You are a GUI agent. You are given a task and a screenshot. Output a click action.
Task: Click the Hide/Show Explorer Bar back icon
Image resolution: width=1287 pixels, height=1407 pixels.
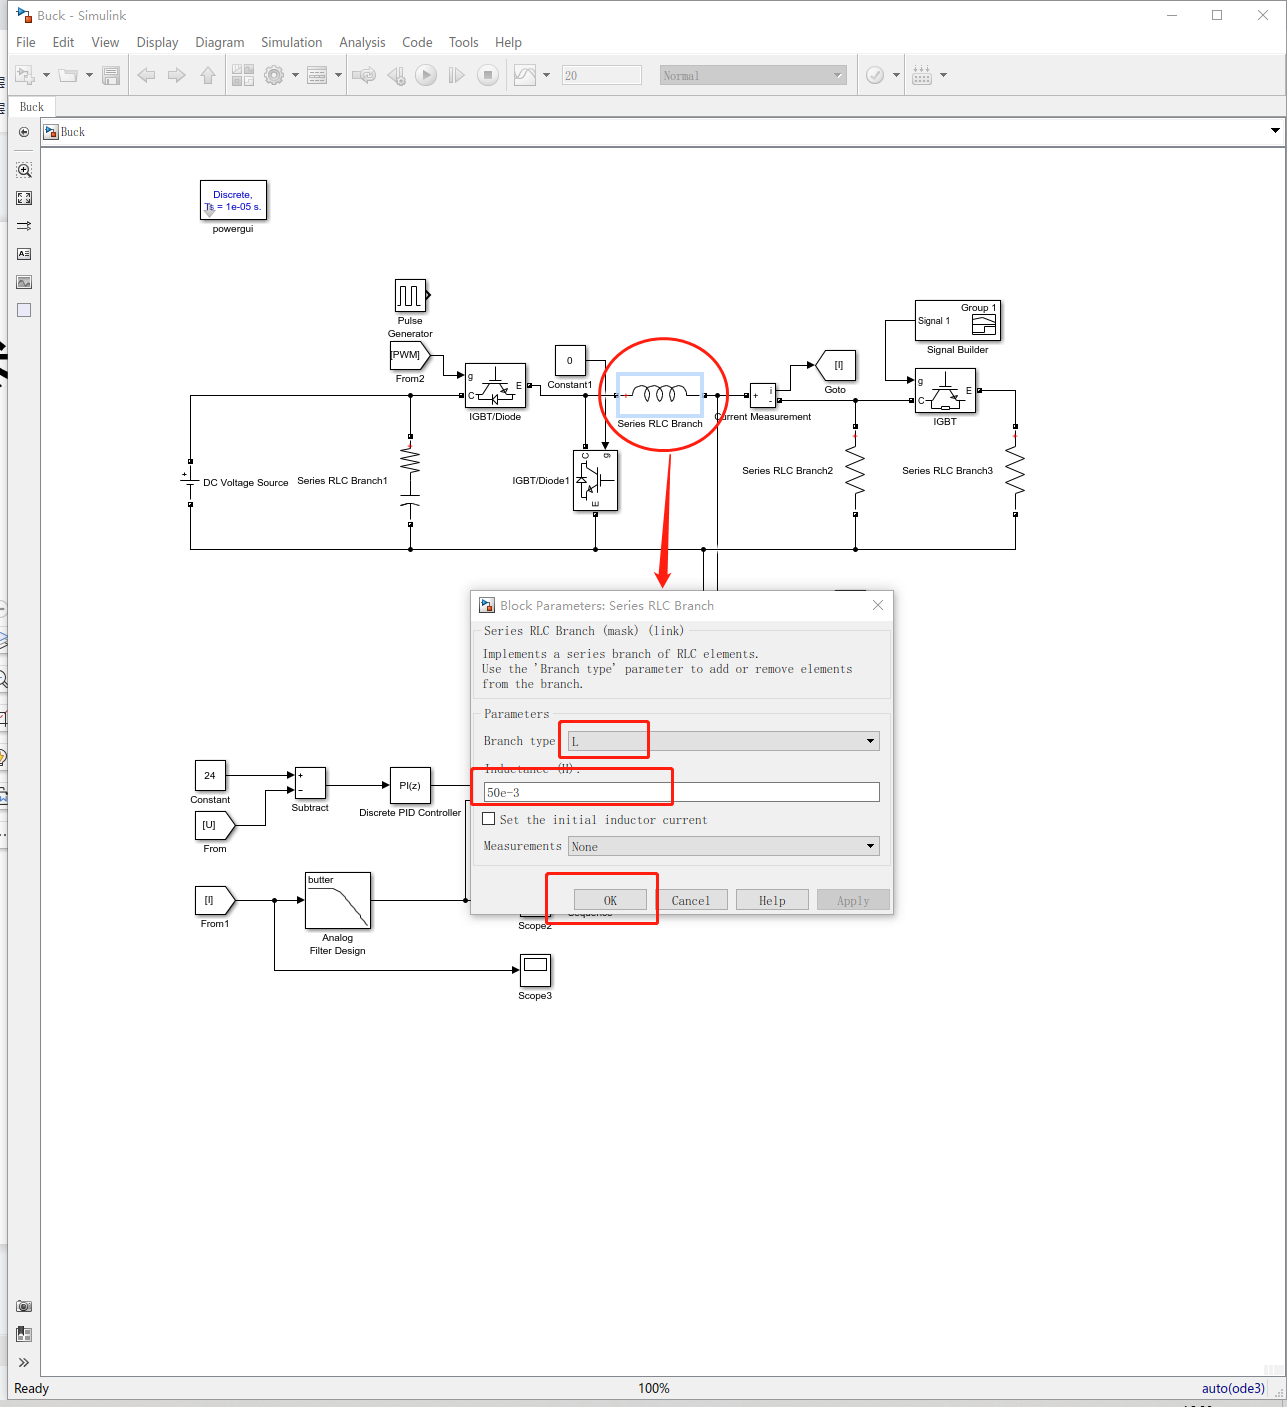(24, 132)
